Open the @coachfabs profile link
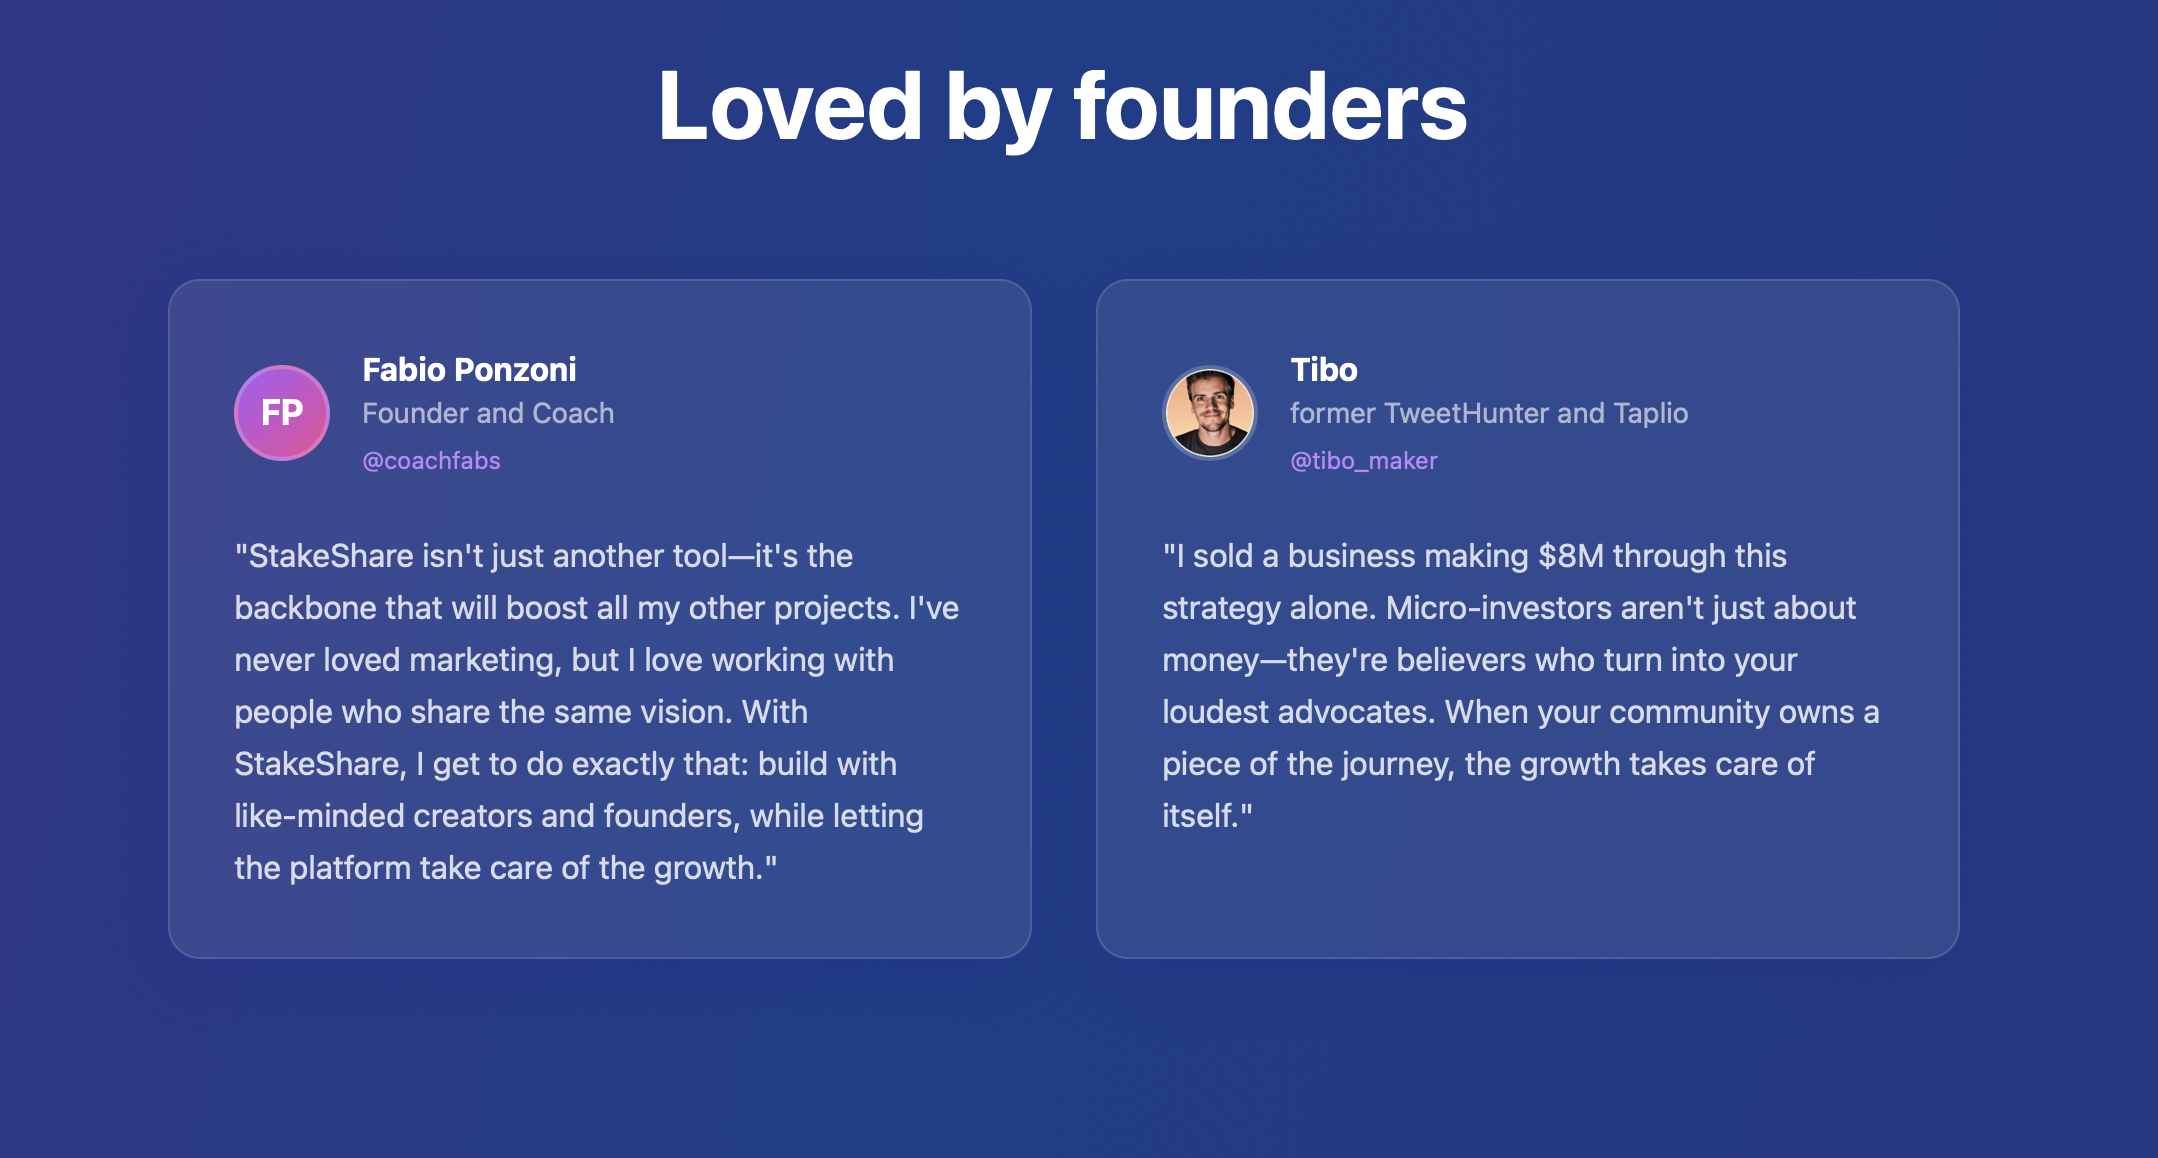Screen dimensions: 2158x1158 tap(431, 461)
